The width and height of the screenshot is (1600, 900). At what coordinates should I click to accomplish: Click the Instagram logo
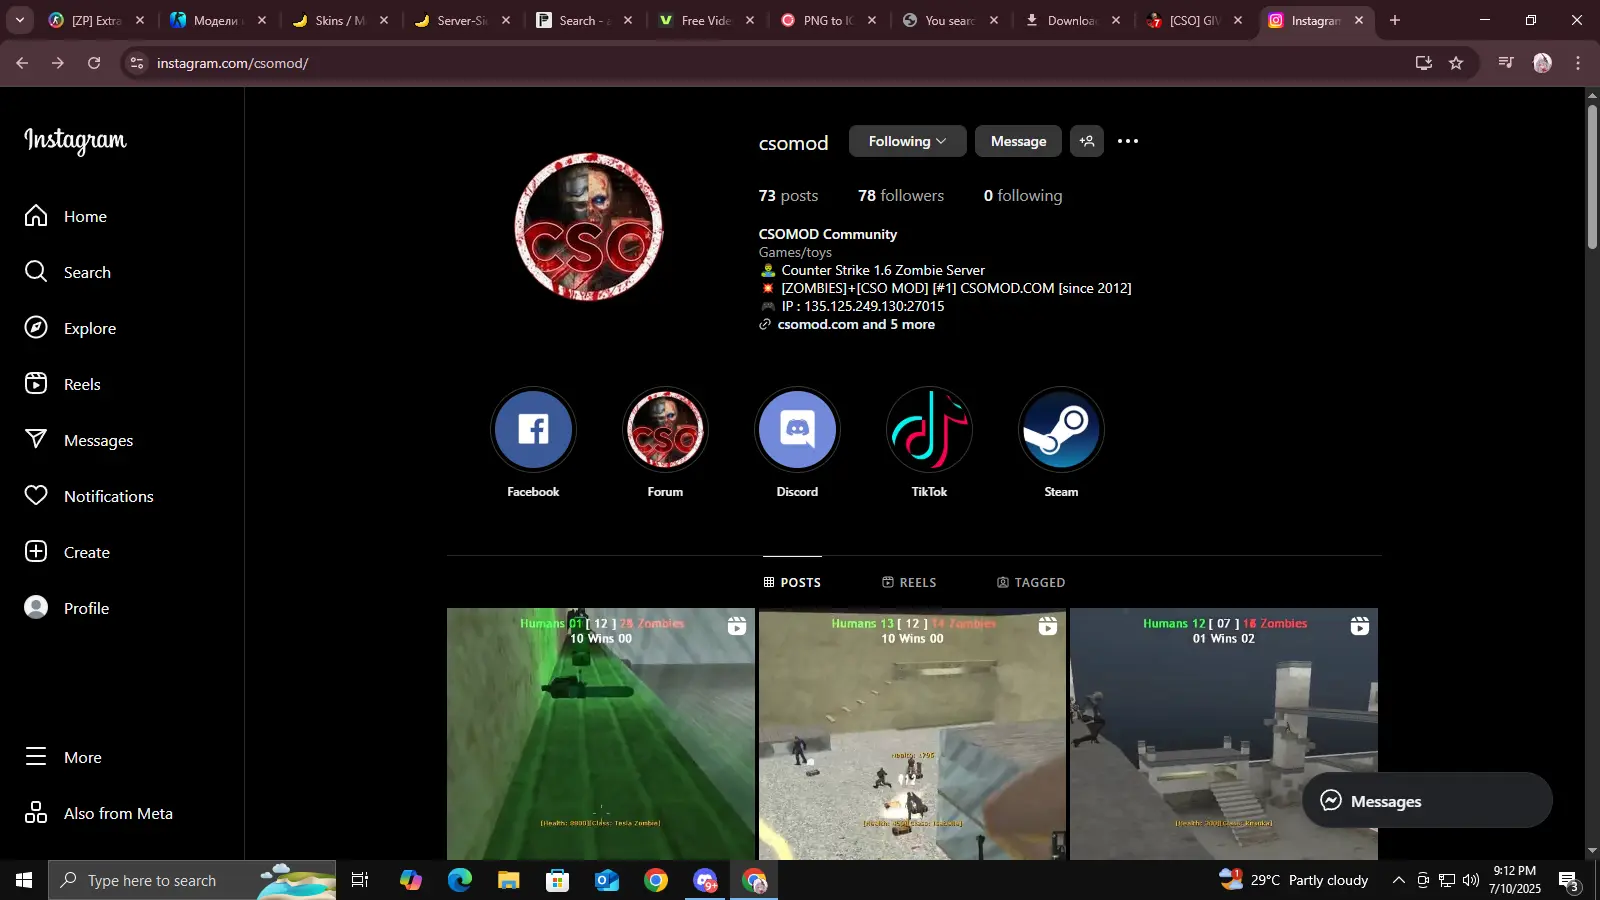coord(75,141)
